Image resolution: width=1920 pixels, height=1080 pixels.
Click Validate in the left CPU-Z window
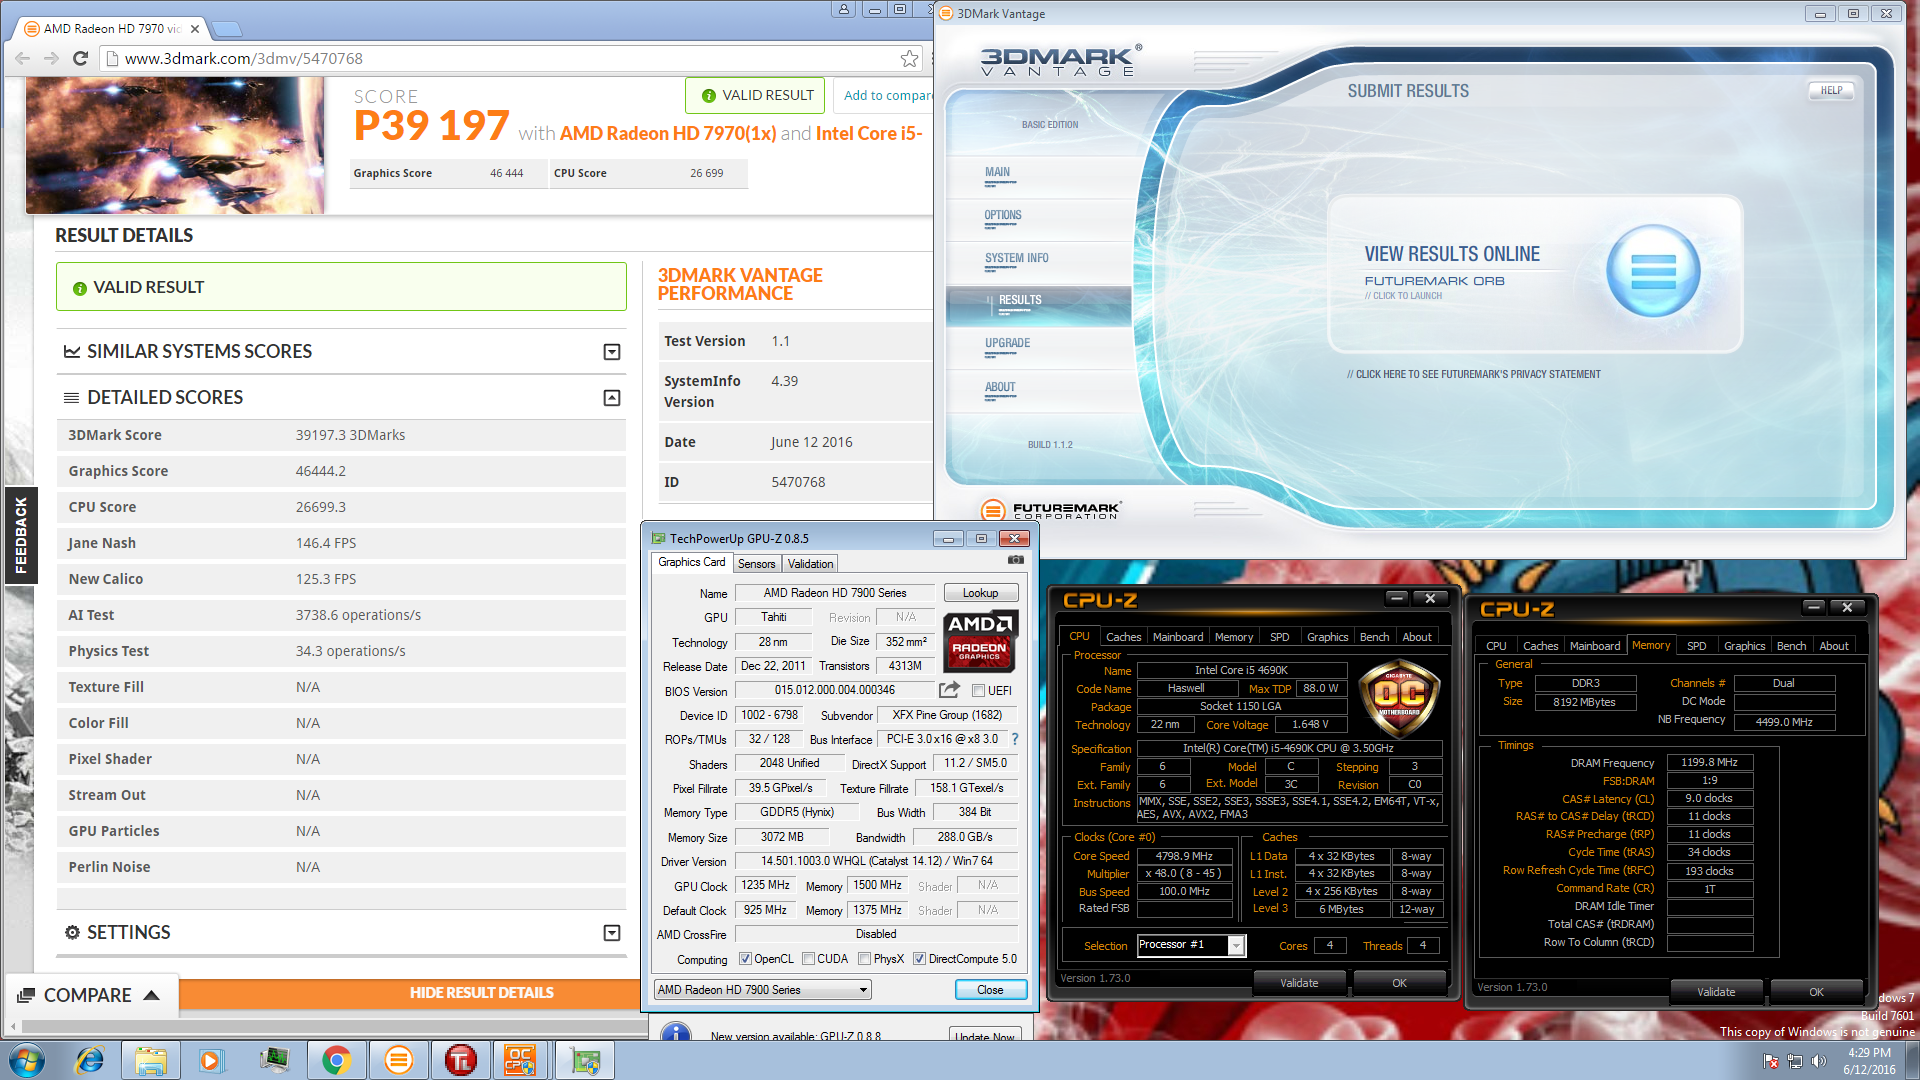1299,983
